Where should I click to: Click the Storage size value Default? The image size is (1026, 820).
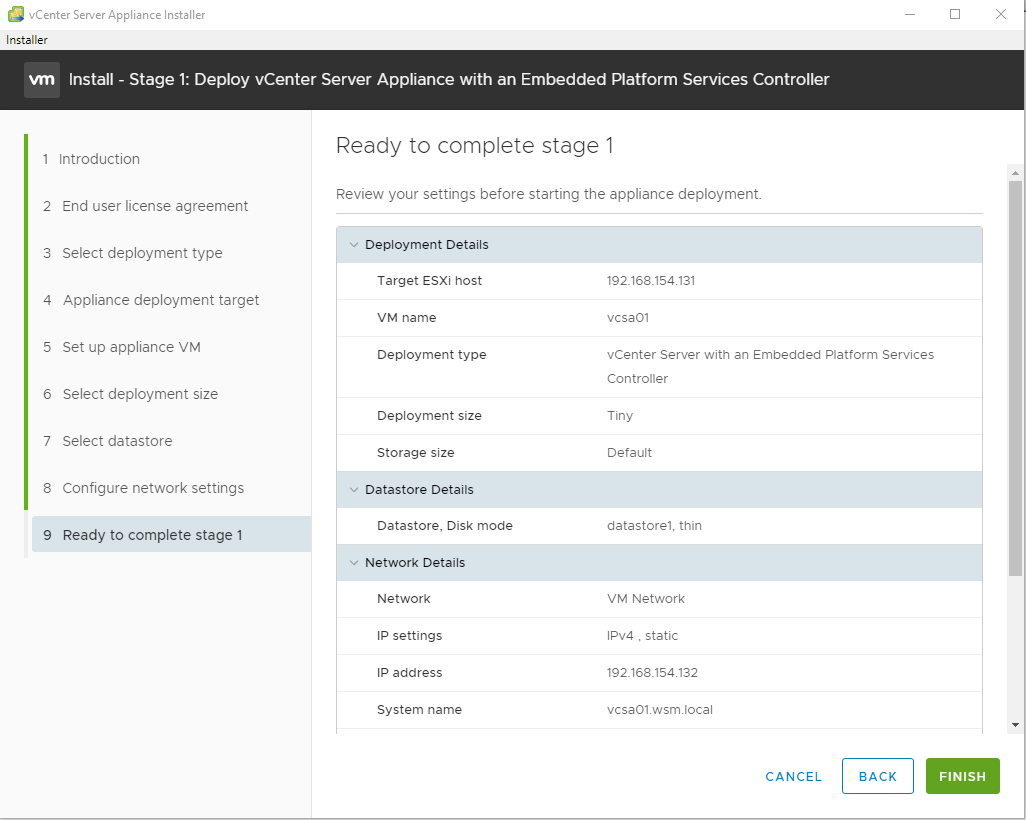pos(629,453)
